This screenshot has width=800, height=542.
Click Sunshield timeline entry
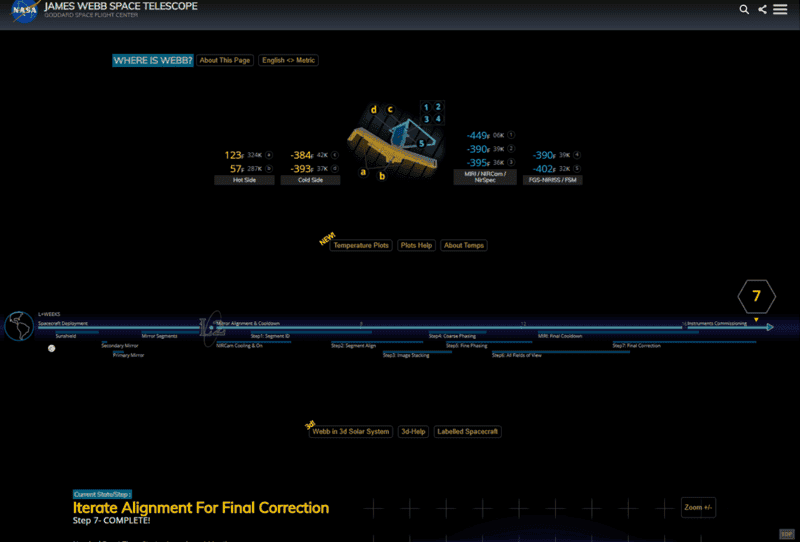[x=66, y=336]
